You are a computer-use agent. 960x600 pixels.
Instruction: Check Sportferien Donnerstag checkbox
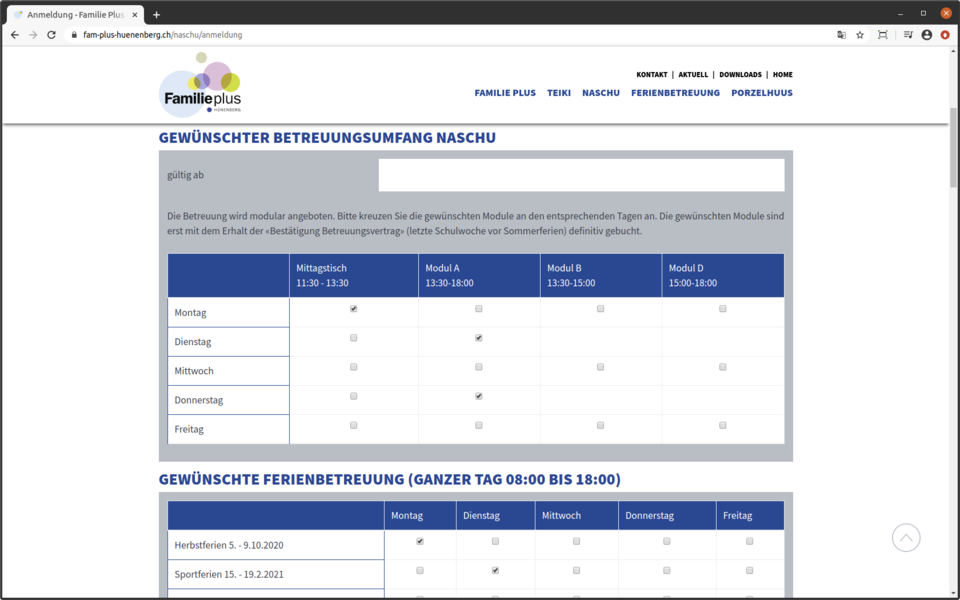pyautogui.click(x=667, y=571)
